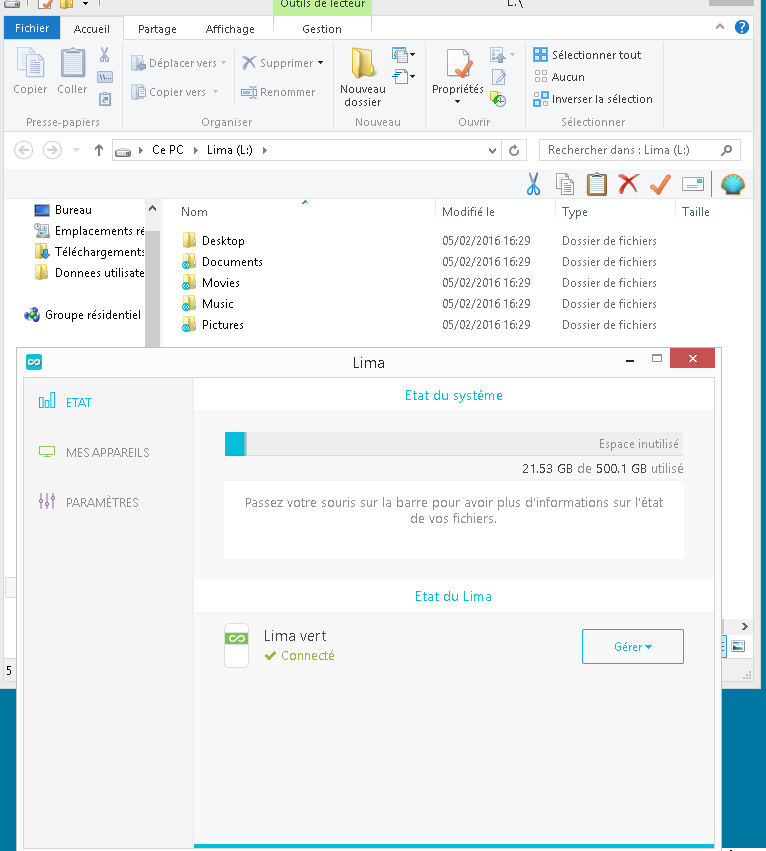Screen dimensions: 766x851
Task: Click the history icon in Ouvrir group
Action: tap(498, 99)
